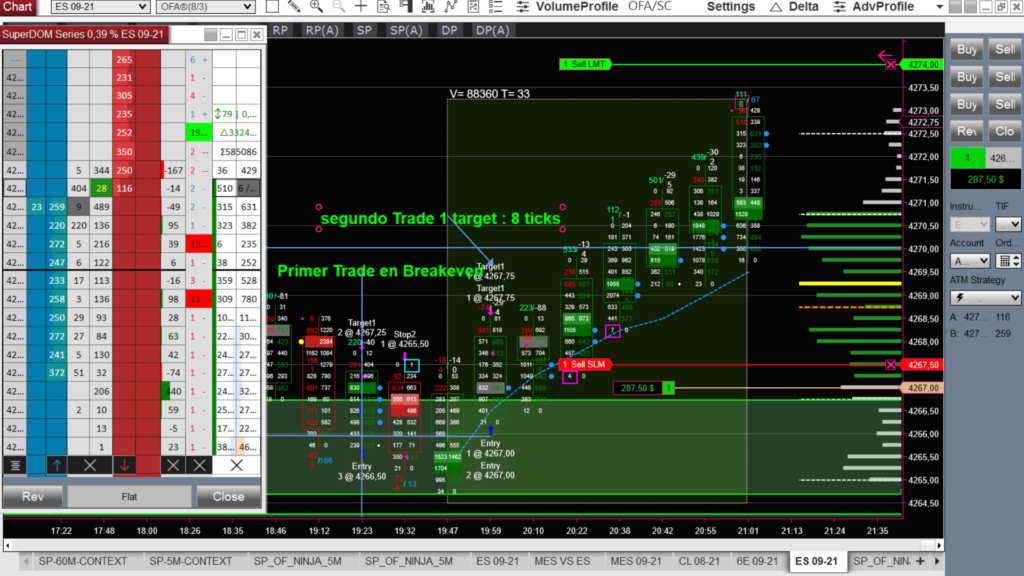The width and height of the screenshot is (1024, 576).
Task: Open the OFA®(8/3) interval dropdown
Action: tap(205, 7)
